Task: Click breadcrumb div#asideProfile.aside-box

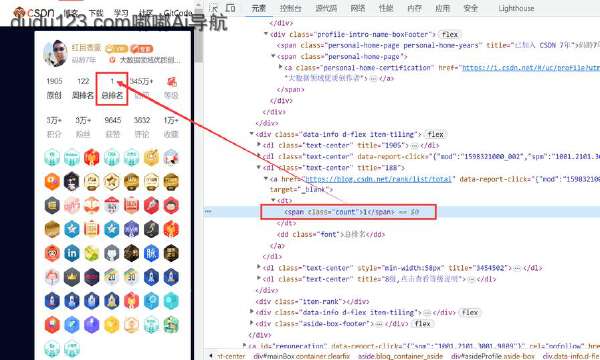Action: click(493, 356)
